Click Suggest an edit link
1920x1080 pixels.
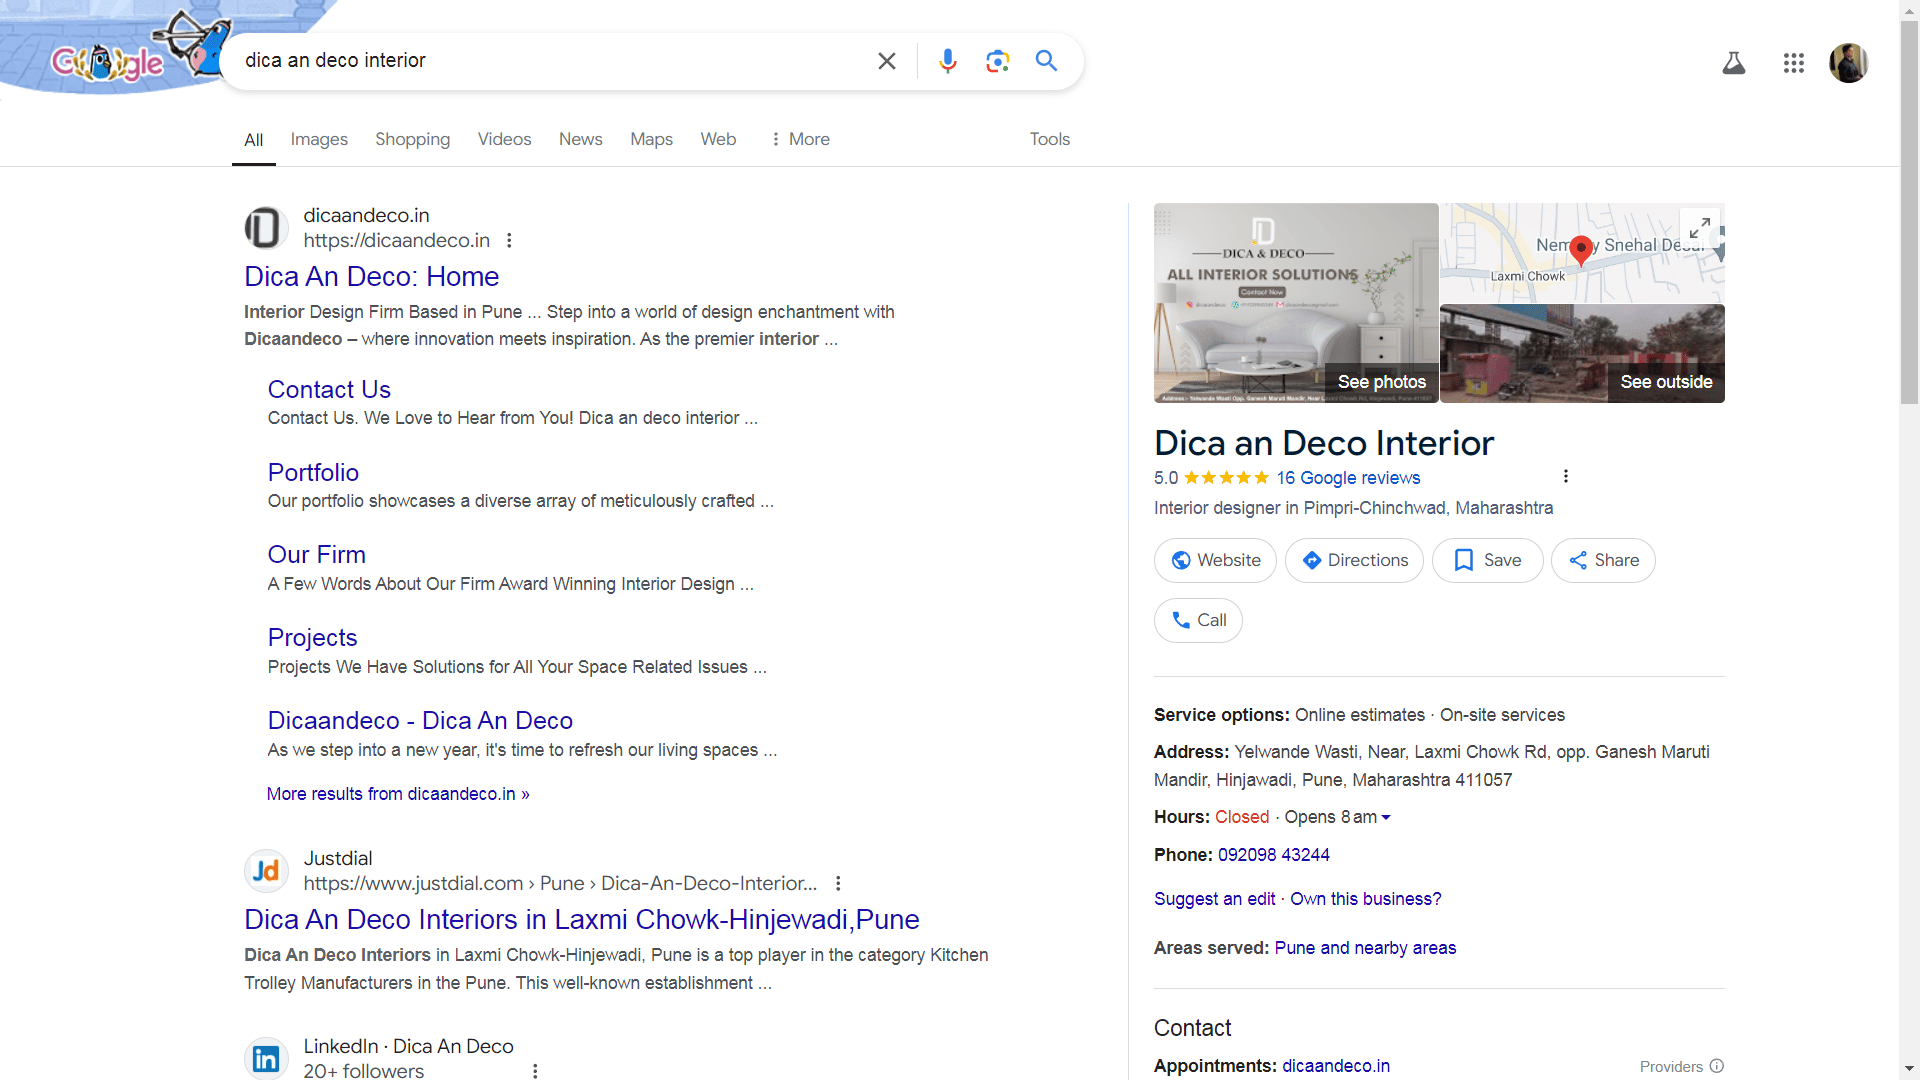[1214, 899]
